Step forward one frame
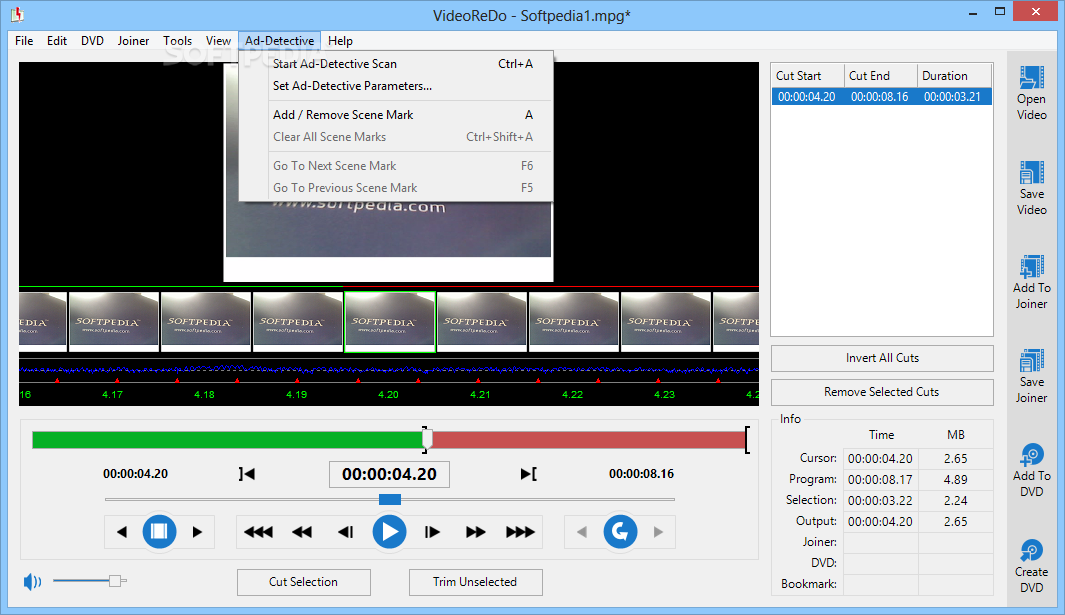 click(x=432, y=532)
